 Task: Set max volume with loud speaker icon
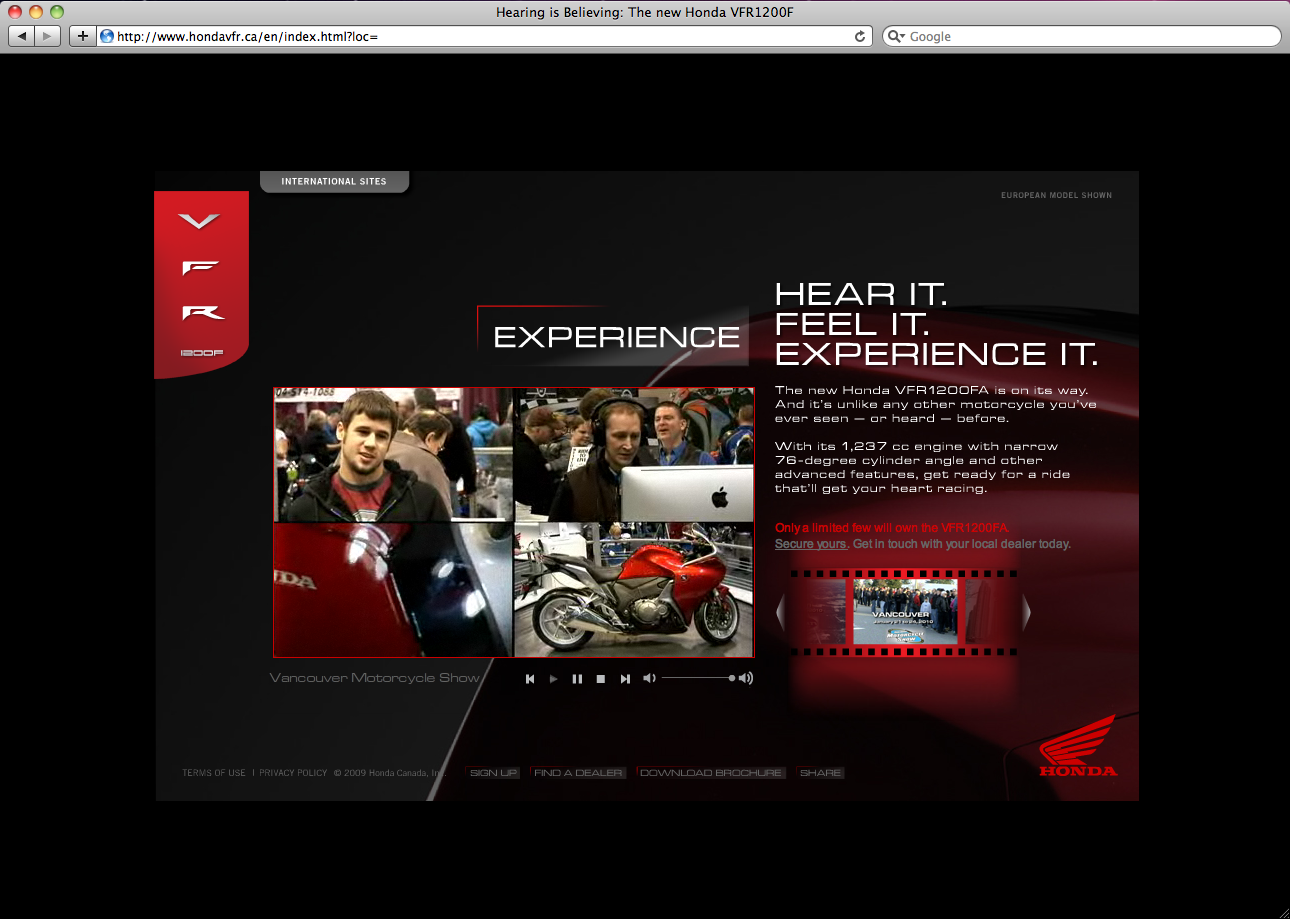746,678
